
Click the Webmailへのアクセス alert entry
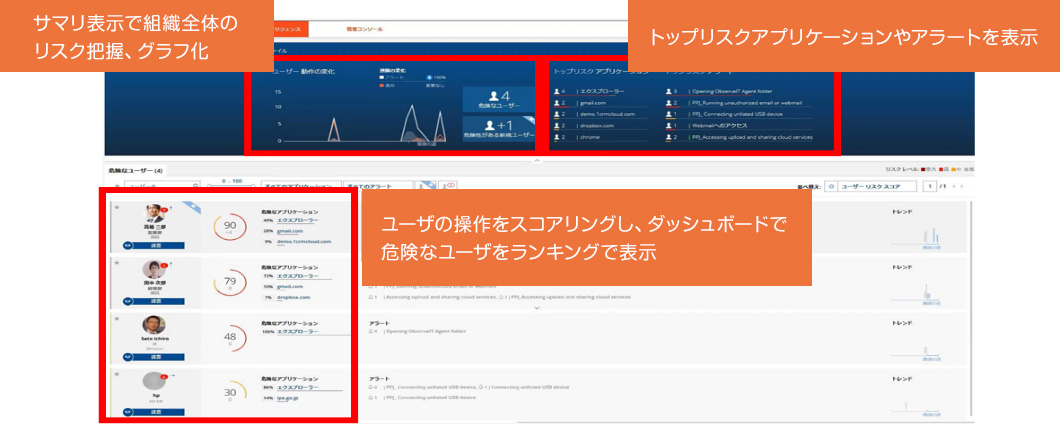(x=720, y=125)
